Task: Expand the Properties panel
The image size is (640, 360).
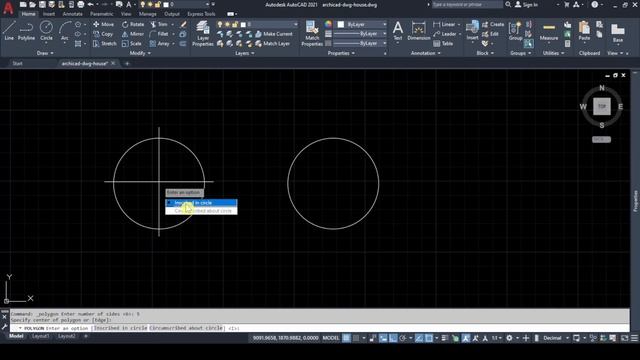Action: (x=341, y=53)
